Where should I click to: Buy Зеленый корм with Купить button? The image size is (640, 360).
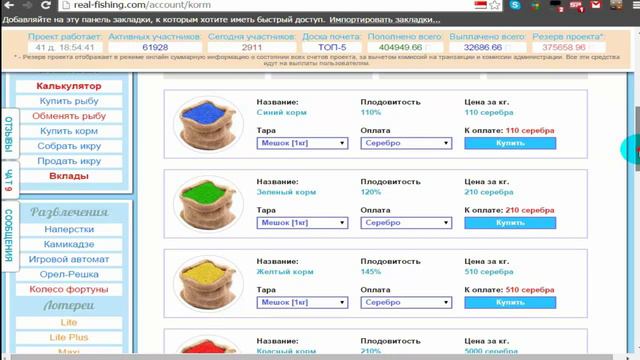click(510, 223)
